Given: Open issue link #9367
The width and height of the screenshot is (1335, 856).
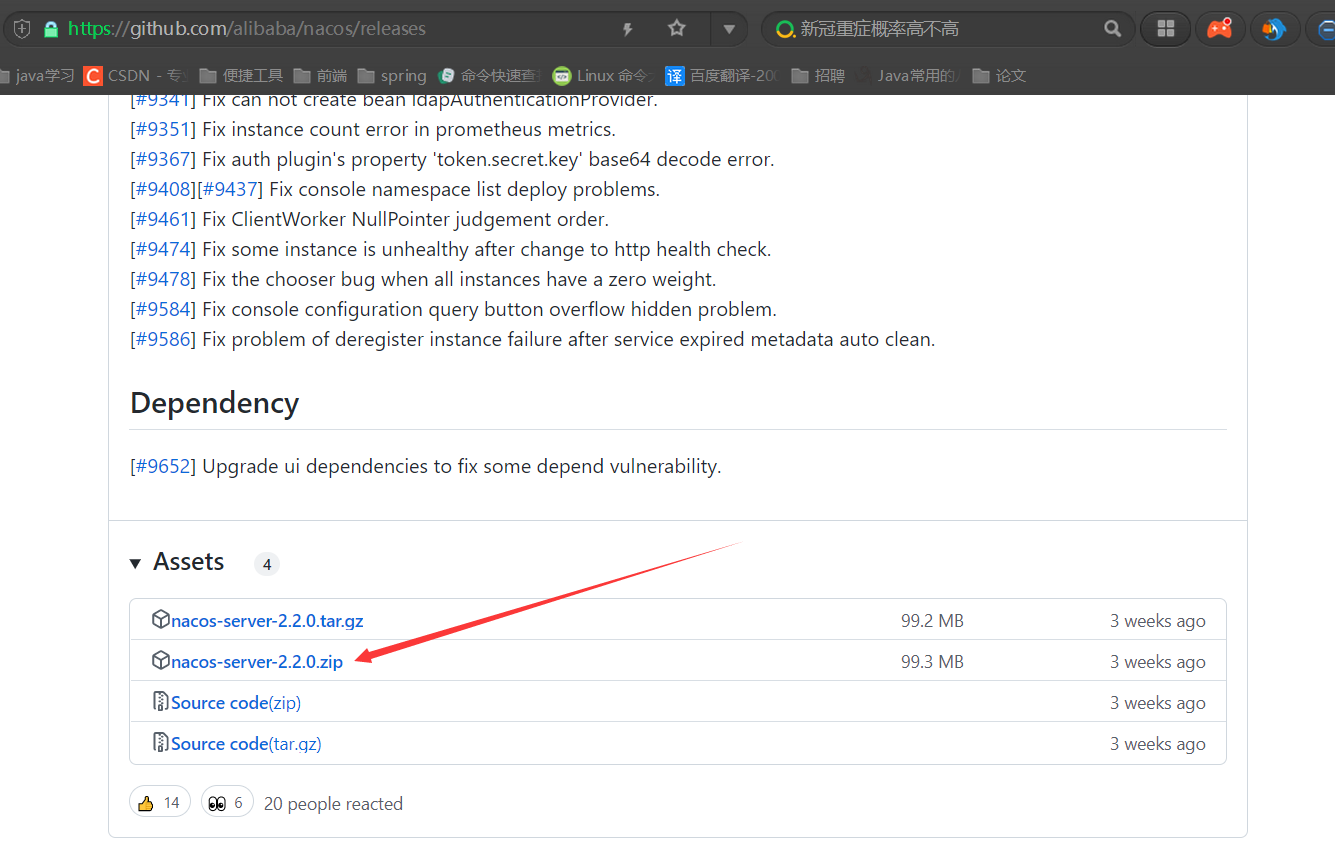Looking at the screenshot, I should pyautogui.click(x=163, y=159).
